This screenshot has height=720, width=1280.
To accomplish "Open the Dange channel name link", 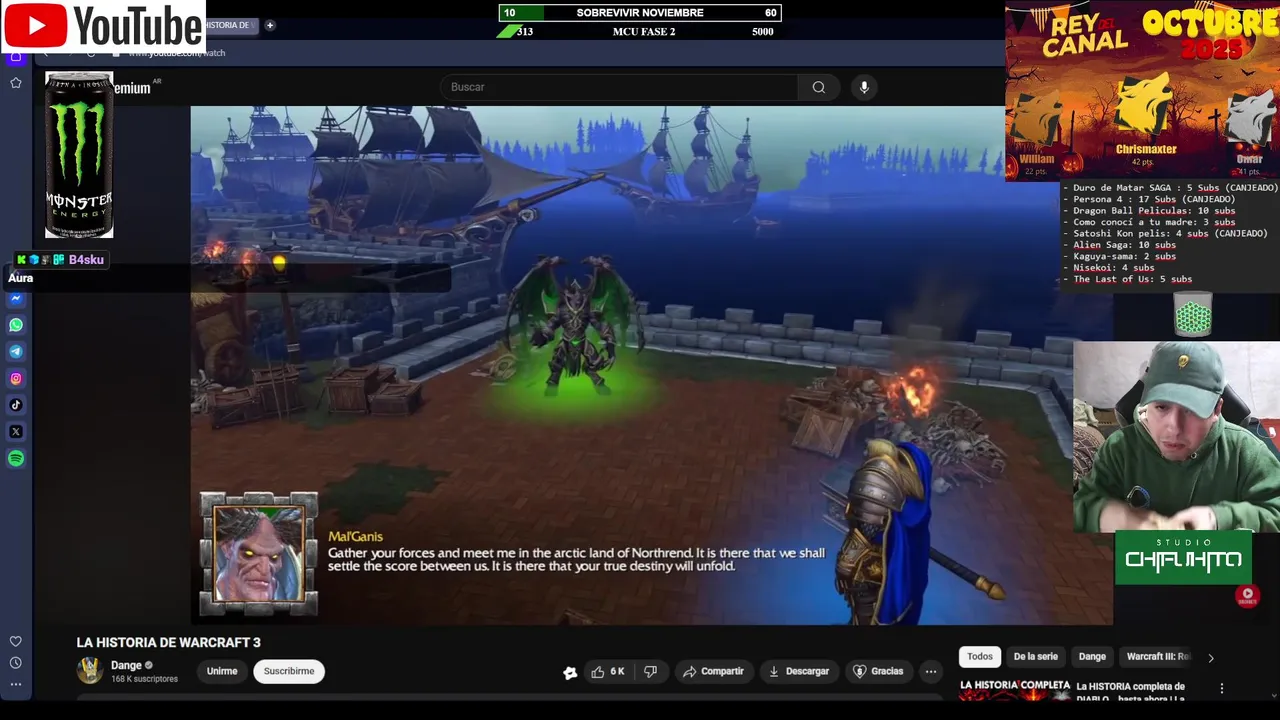I will [x=126, y=665].
